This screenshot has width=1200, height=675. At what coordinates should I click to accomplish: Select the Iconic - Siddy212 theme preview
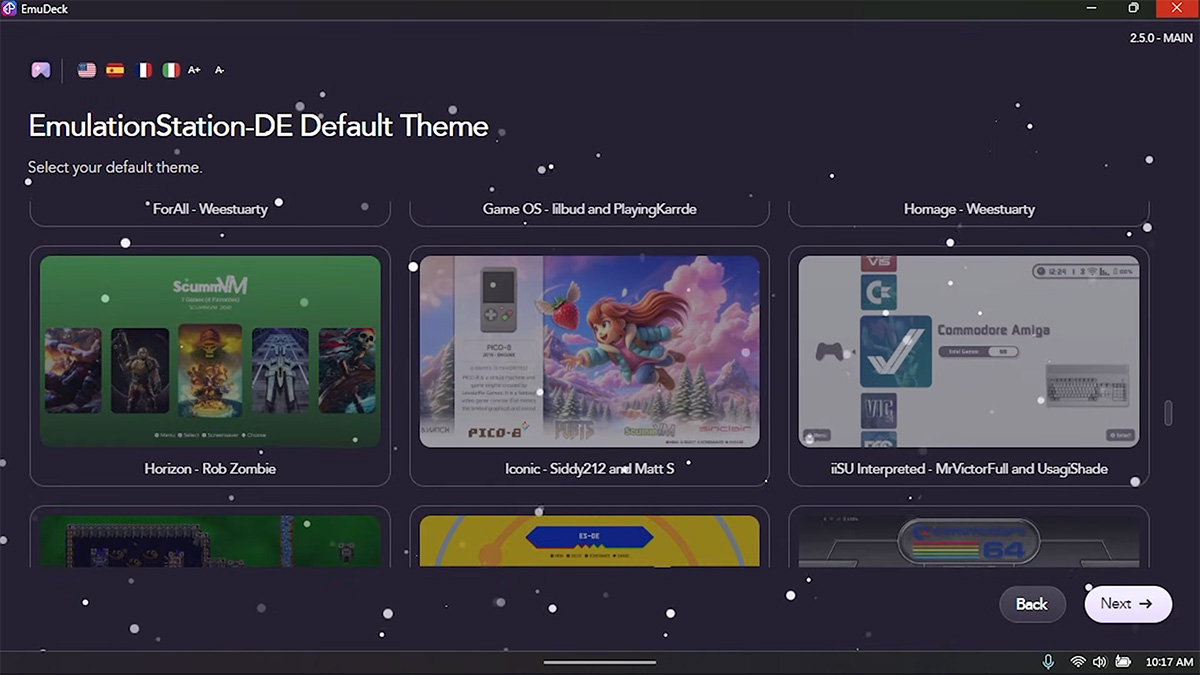pyautogui.click(x=589, y=352)
